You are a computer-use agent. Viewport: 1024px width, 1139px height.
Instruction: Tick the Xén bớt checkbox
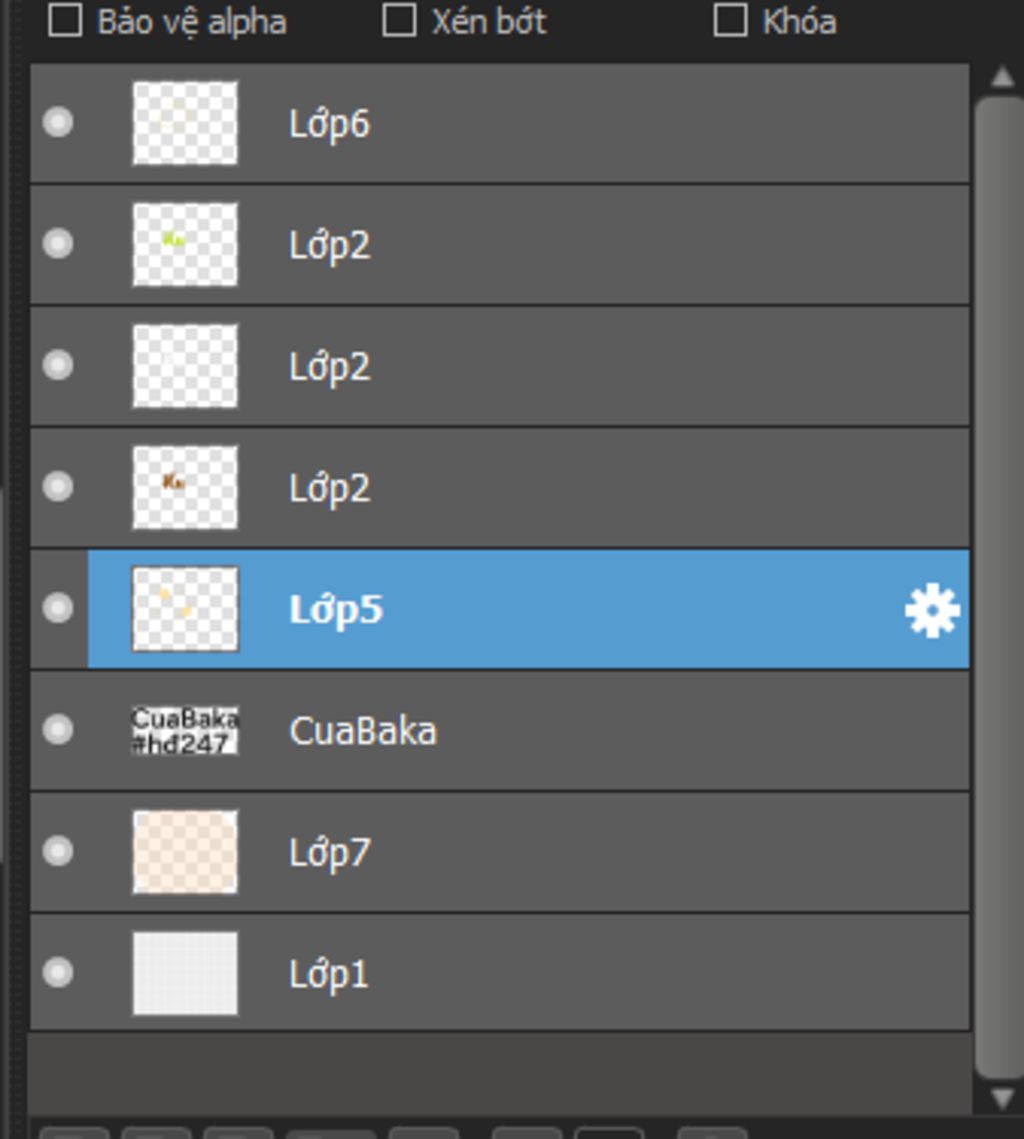(399, 20)
